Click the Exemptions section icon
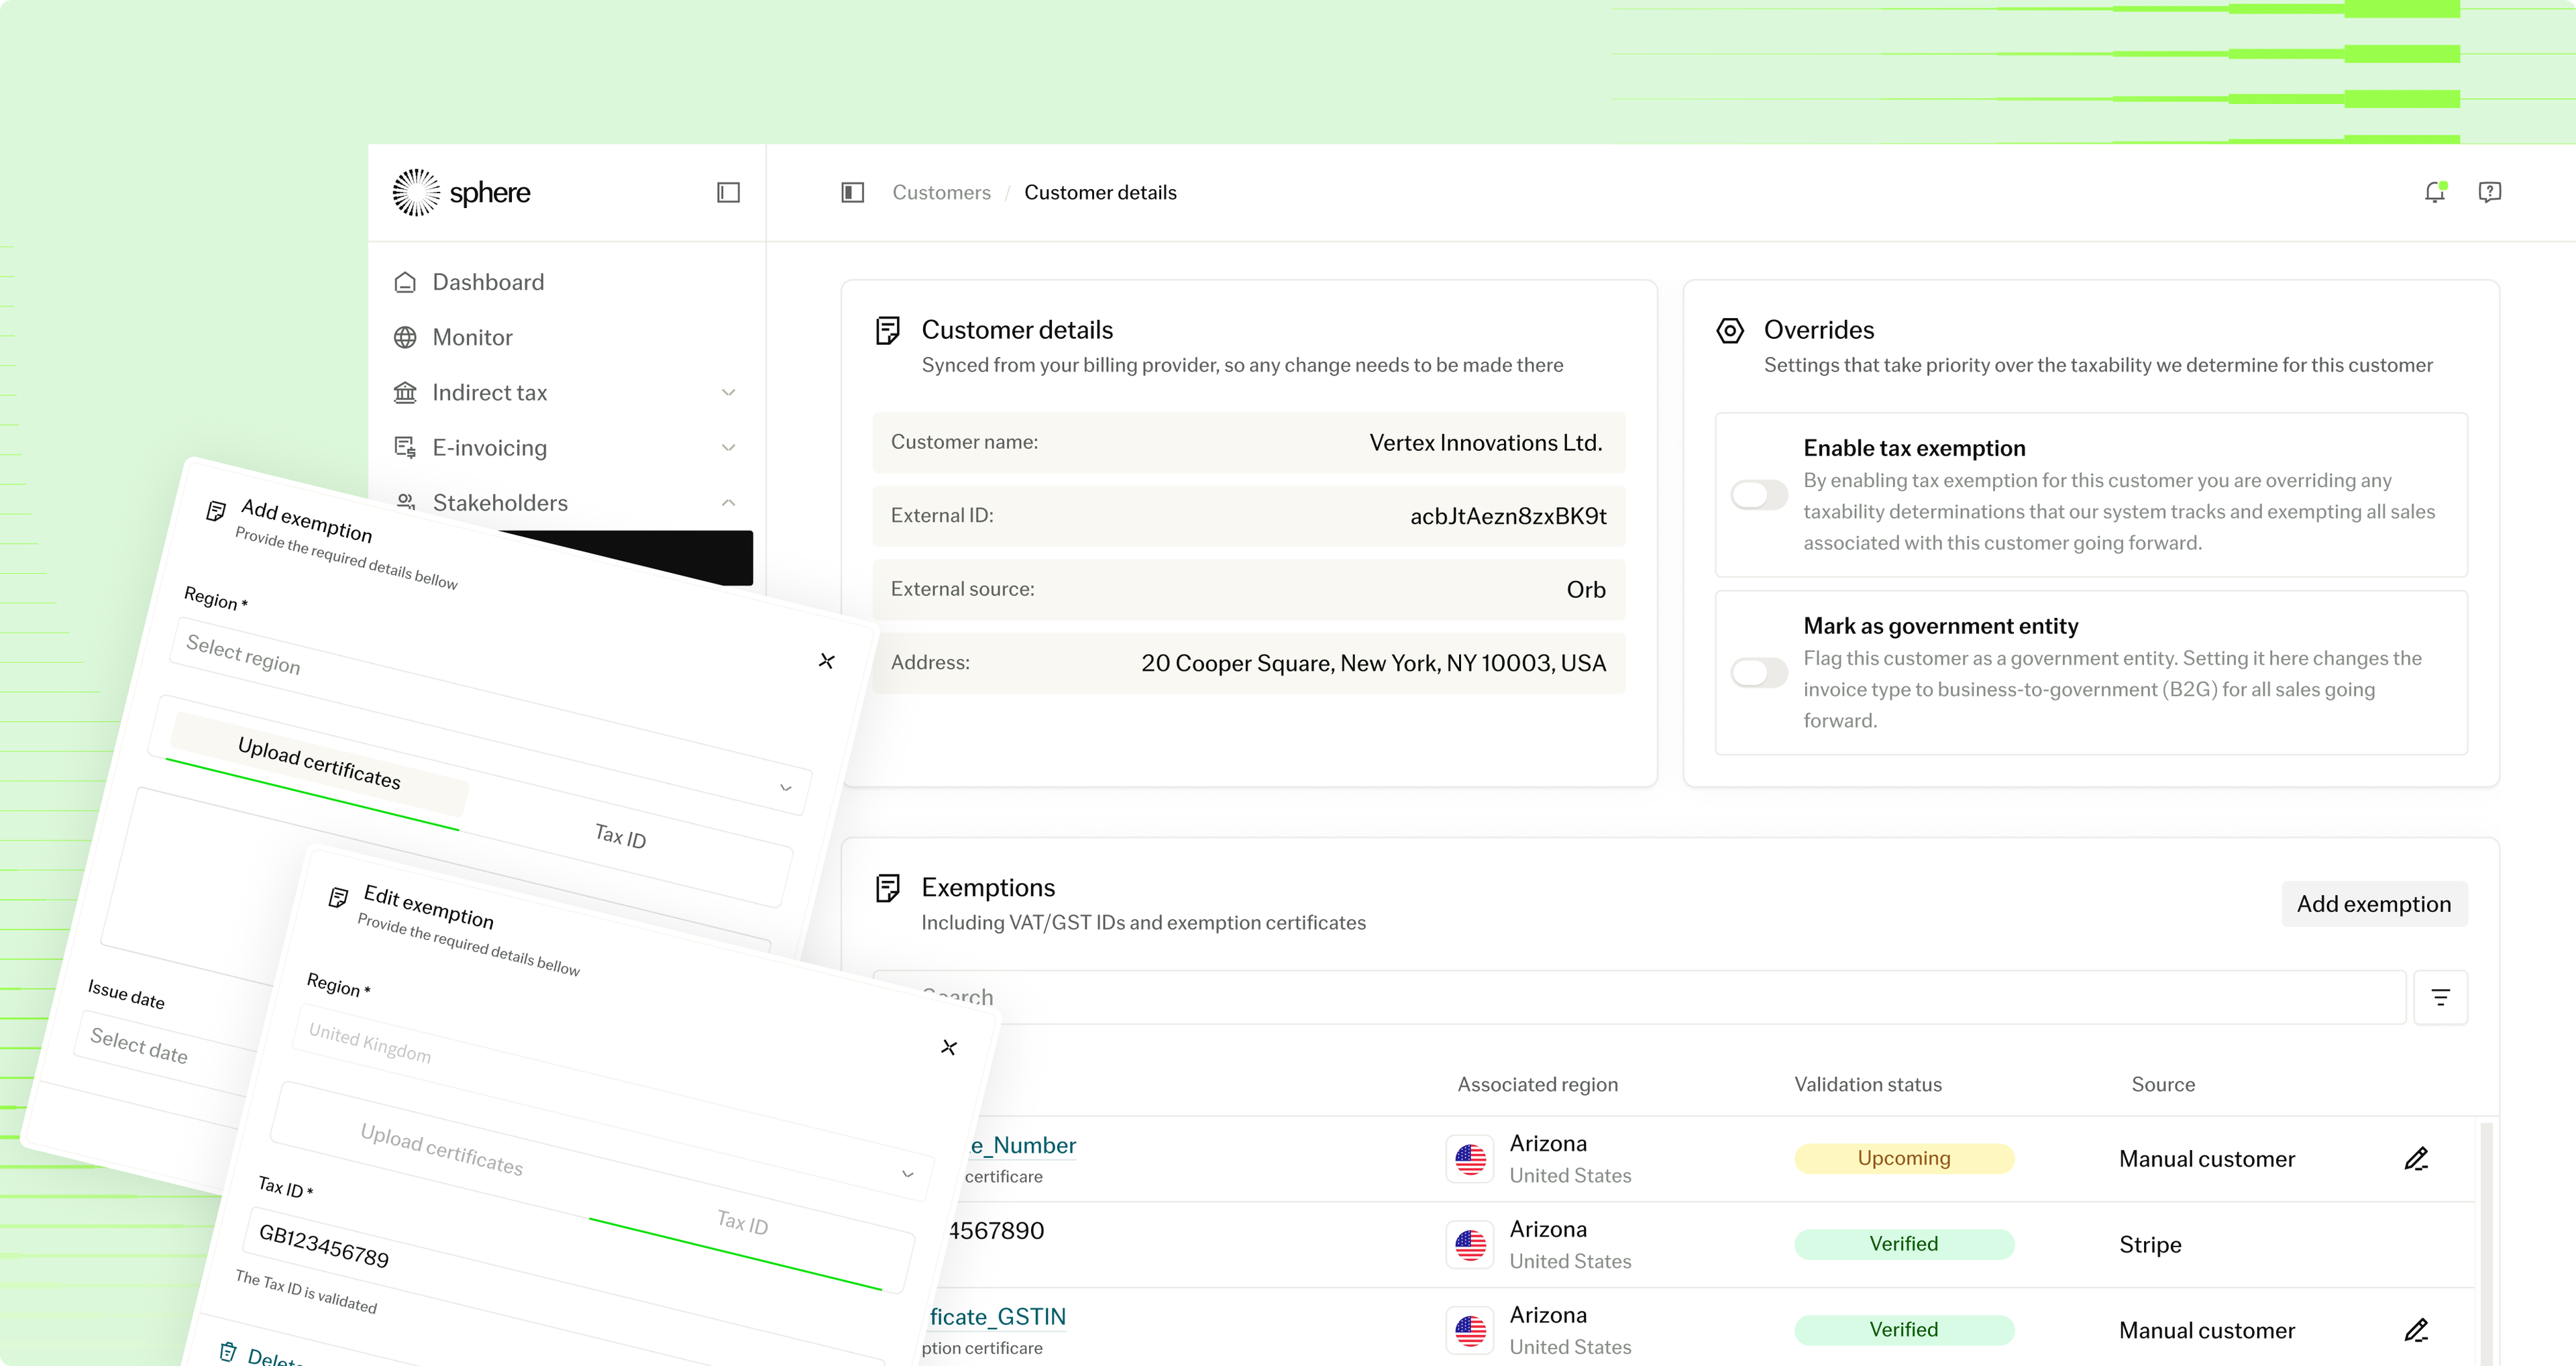2576x1366 pixels. pyautogui.click(x=887, y=888)
